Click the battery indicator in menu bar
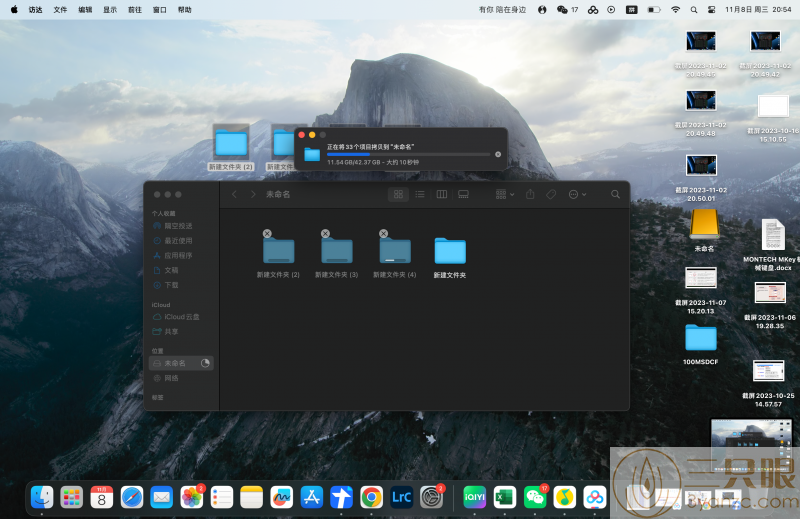Image resolution: width=800 pixels, height=519 pixels. pyautogui.click(x=654, y=10)
